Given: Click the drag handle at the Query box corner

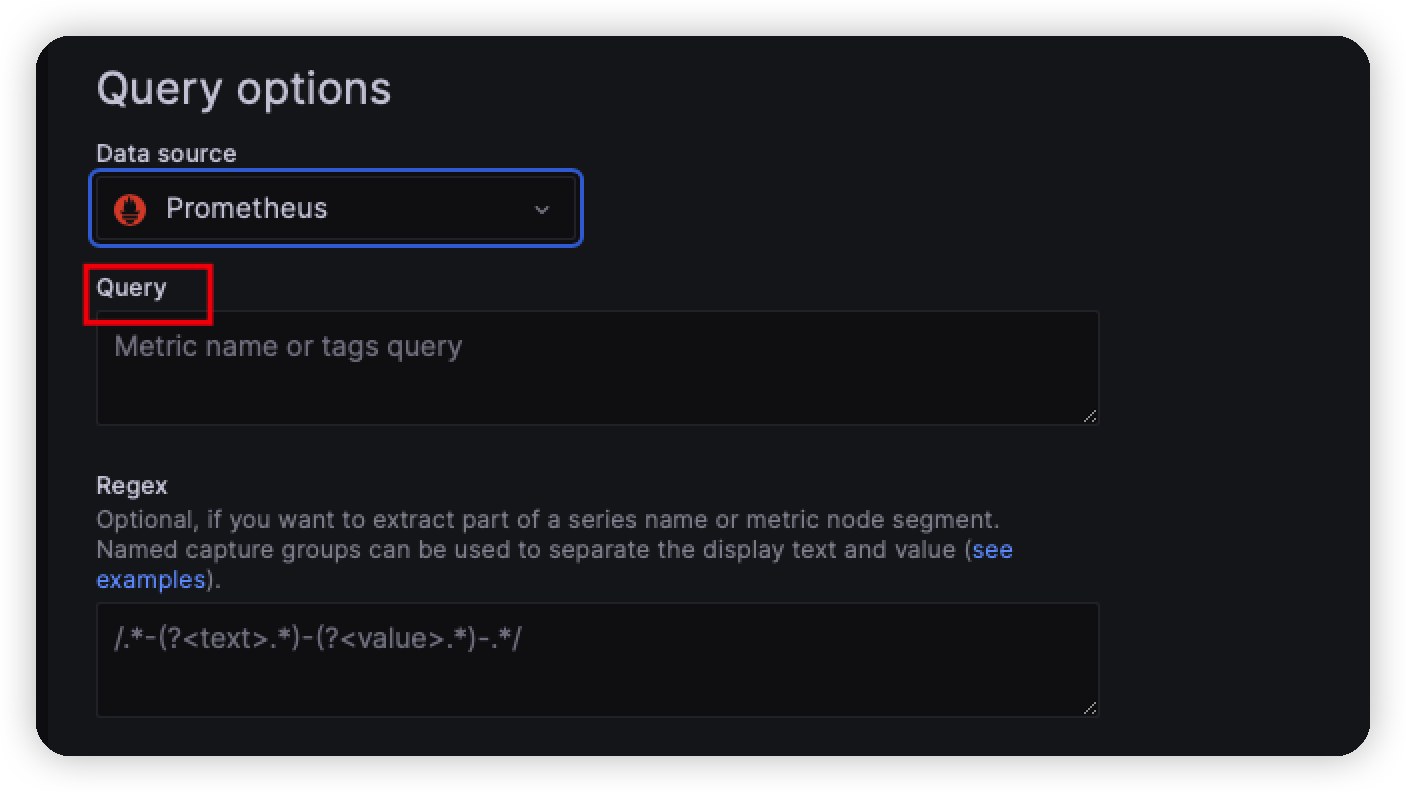Looking at the screenshot, I should pos(1091,417).
